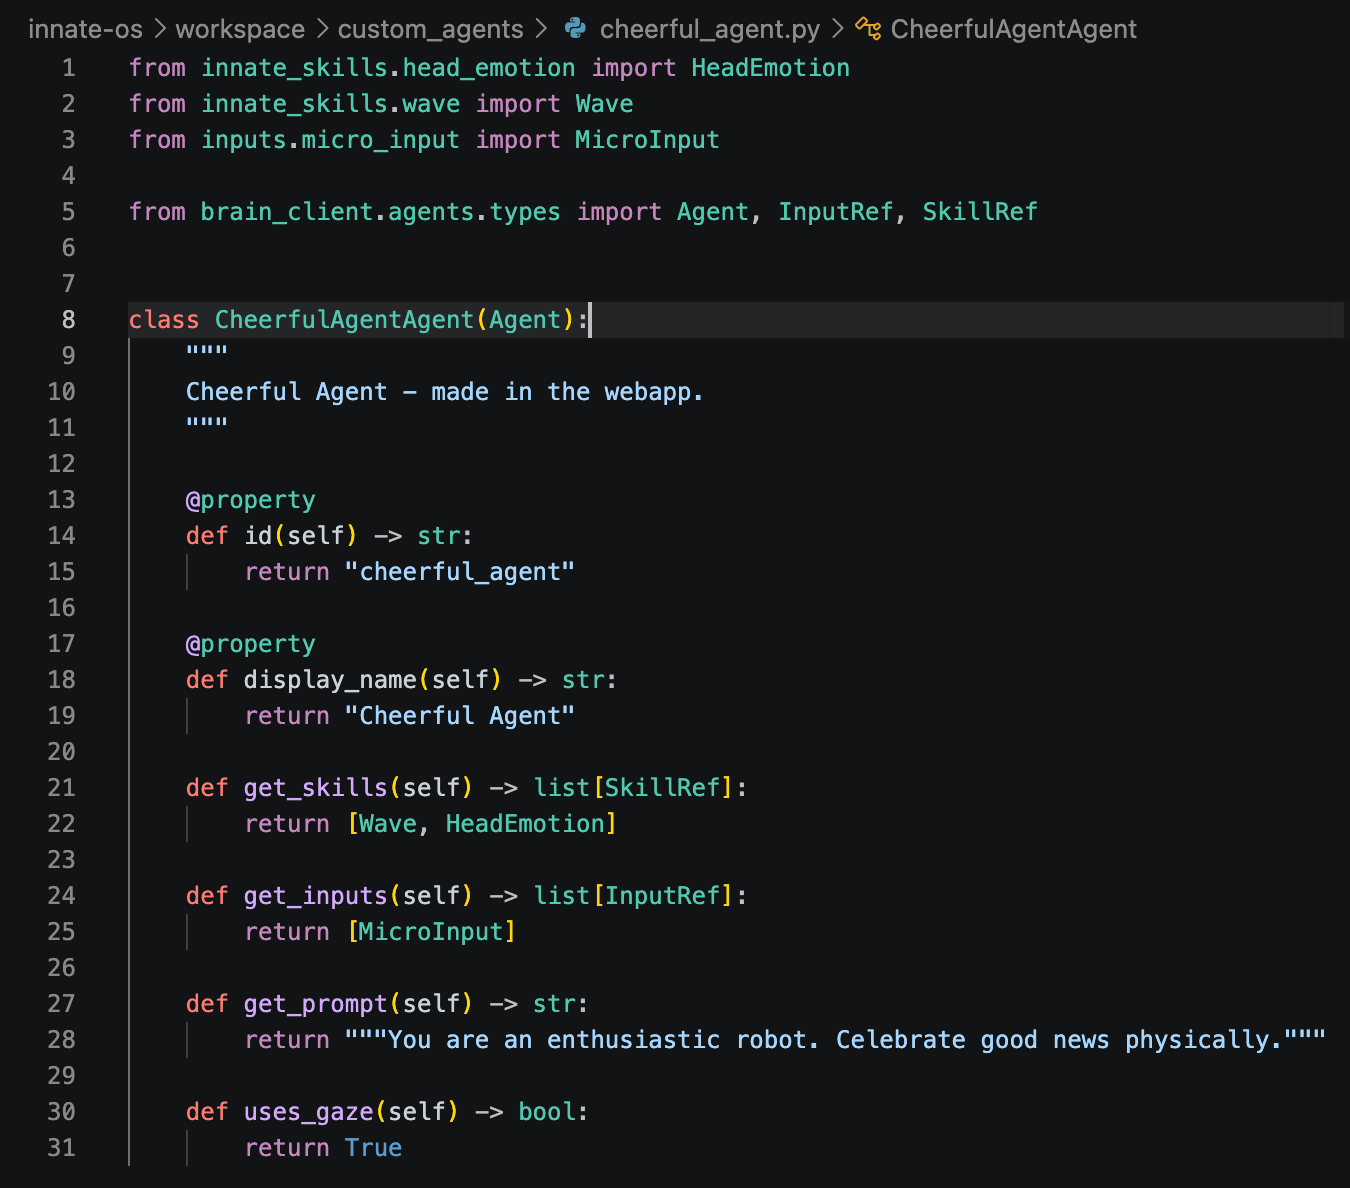The width and height of the screenshot is (1350, 1188).
Task: Open the CheerfulAgentAgent symbol breadcrumb
Action: click(1013, 29)
